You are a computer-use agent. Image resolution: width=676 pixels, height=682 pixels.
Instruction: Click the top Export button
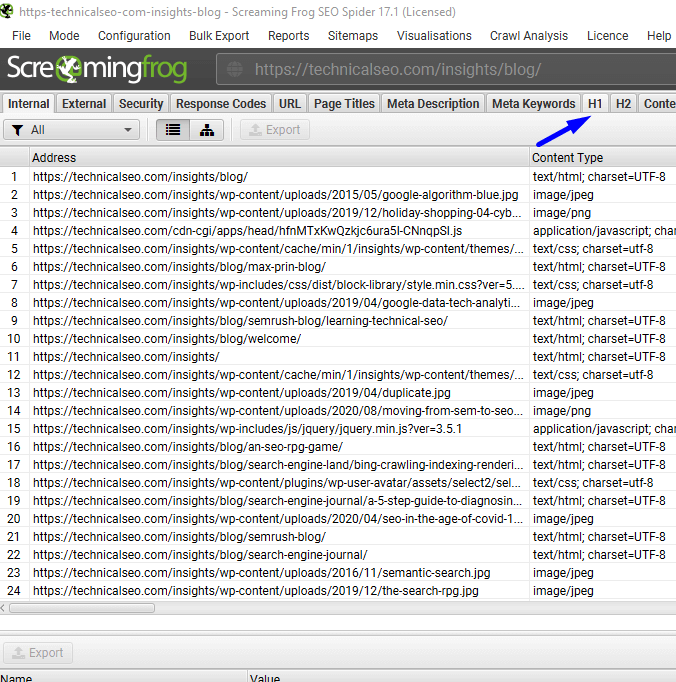tap(275, 130)
